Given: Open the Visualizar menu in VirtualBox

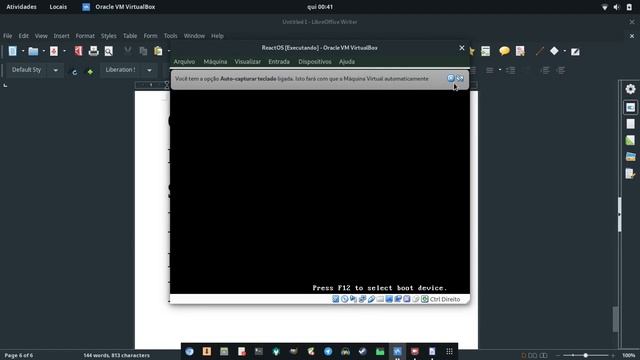Looking at the screenshot, I should tap(247, 62).
